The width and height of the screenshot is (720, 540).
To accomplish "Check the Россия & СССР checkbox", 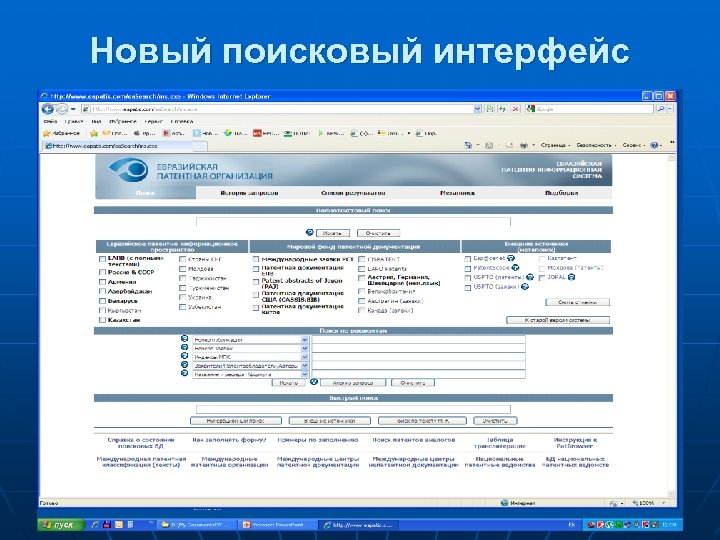I will pyautogui.click(x=102, y=272).
